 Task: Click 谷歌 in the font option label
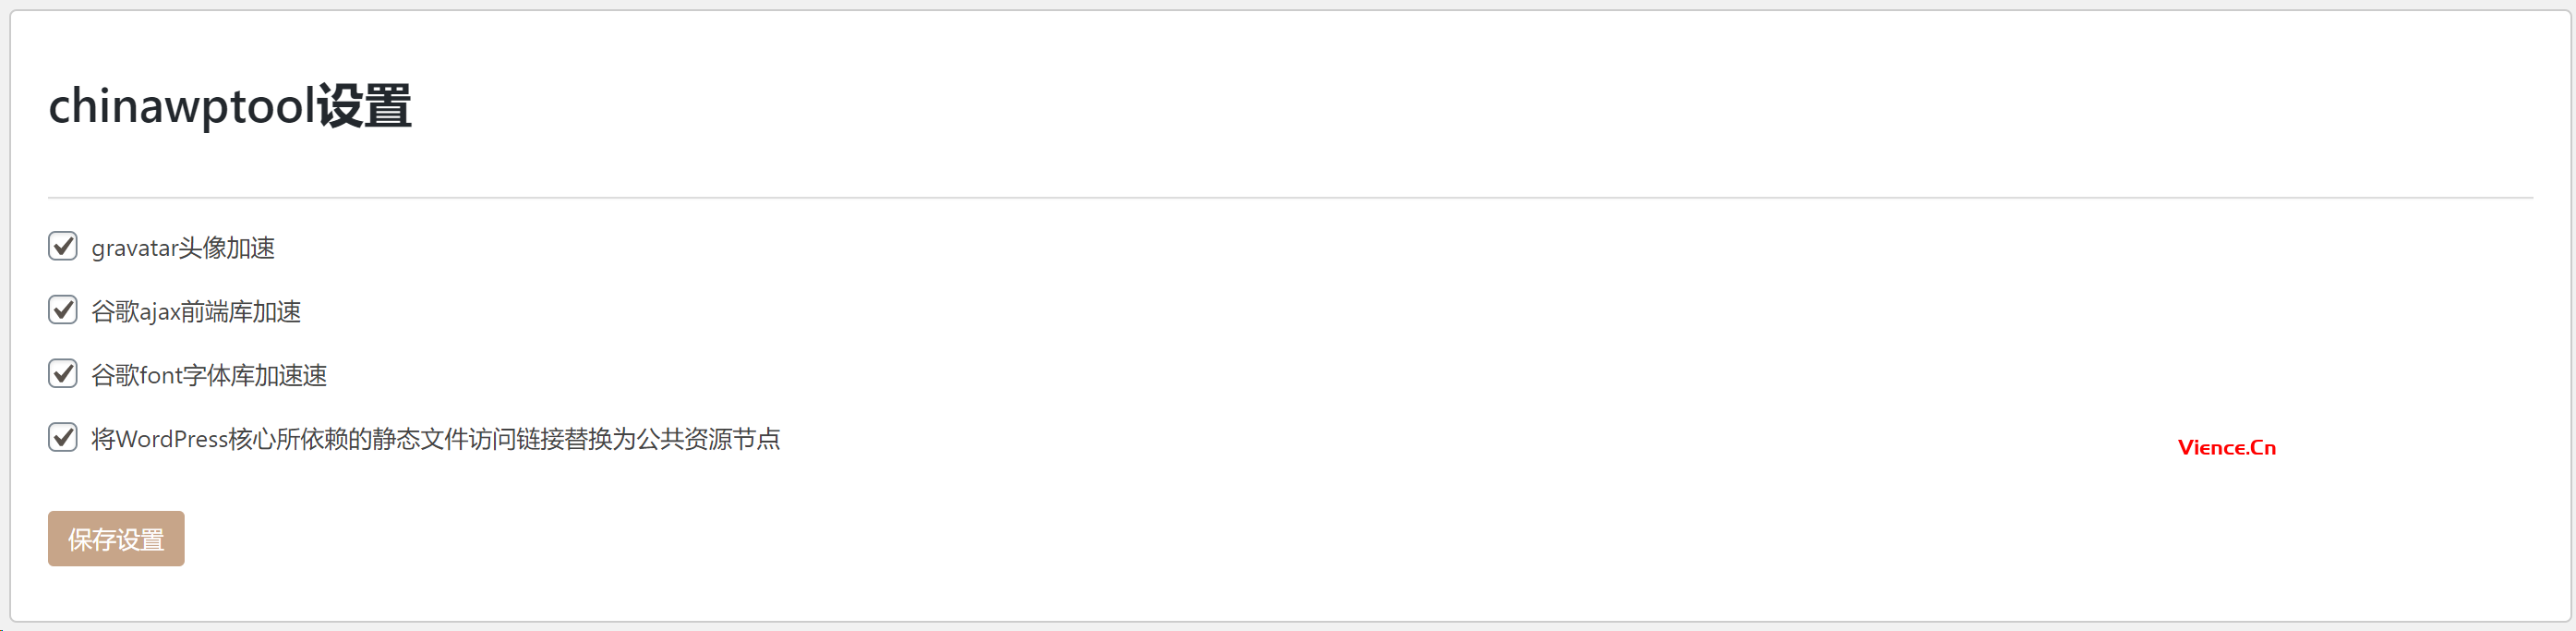pos(115,376)
